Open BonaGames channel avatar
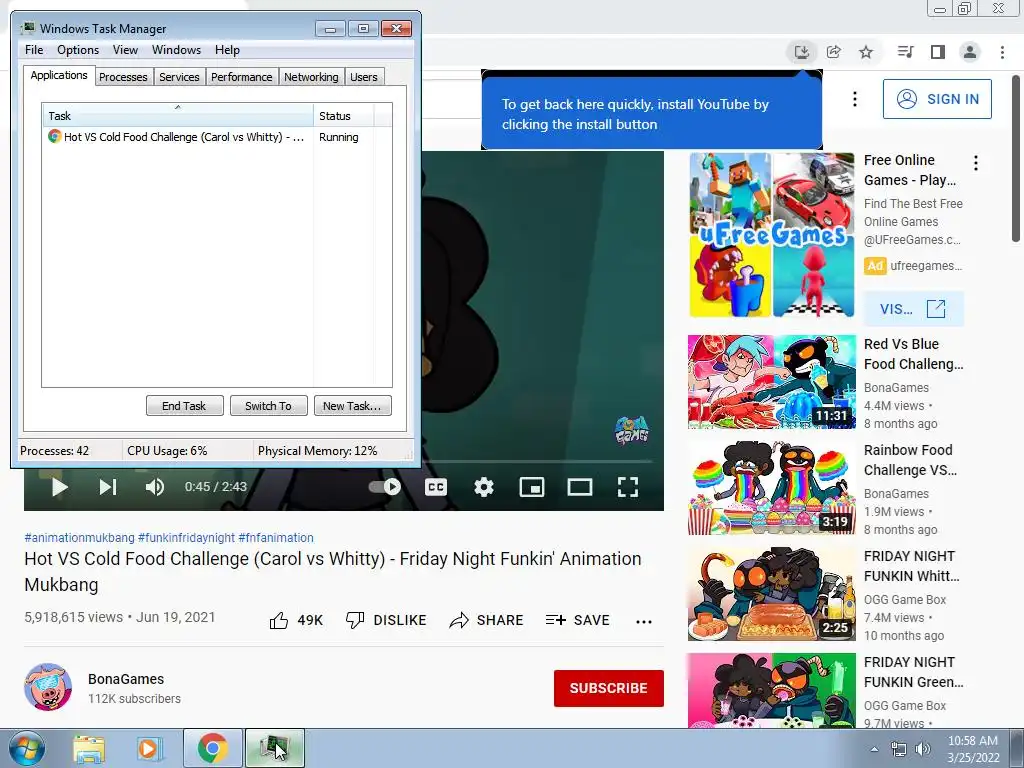This screenshot has width=1024, height=768. click(x=48, y=687)
